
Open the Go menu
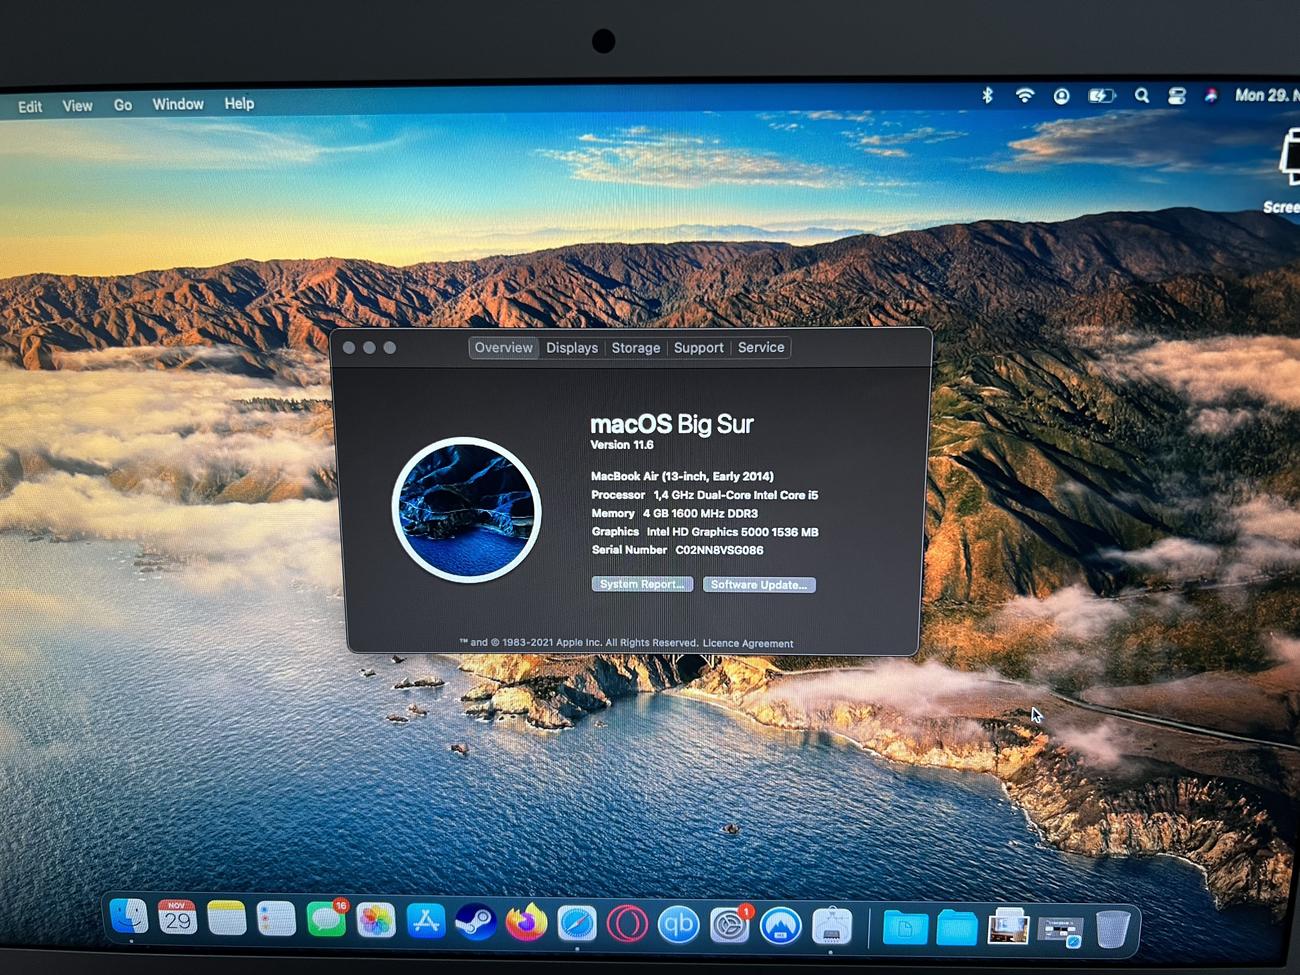pos(122,105)
